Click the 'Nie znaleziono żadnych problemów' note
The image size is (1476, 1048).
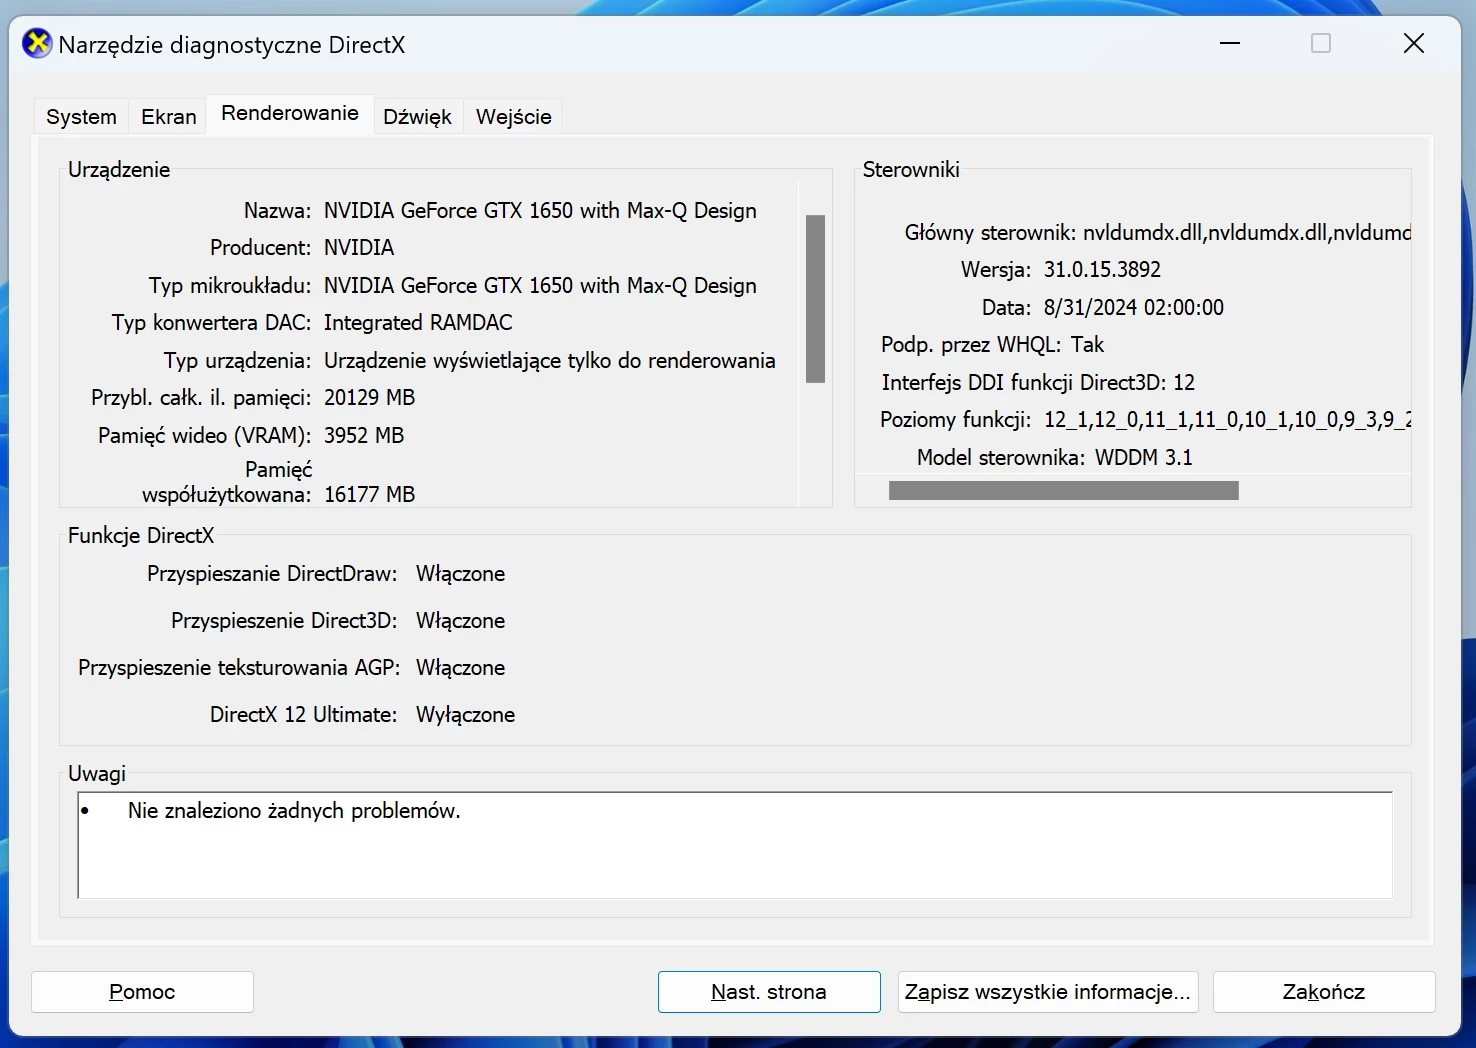pos(294,811)
